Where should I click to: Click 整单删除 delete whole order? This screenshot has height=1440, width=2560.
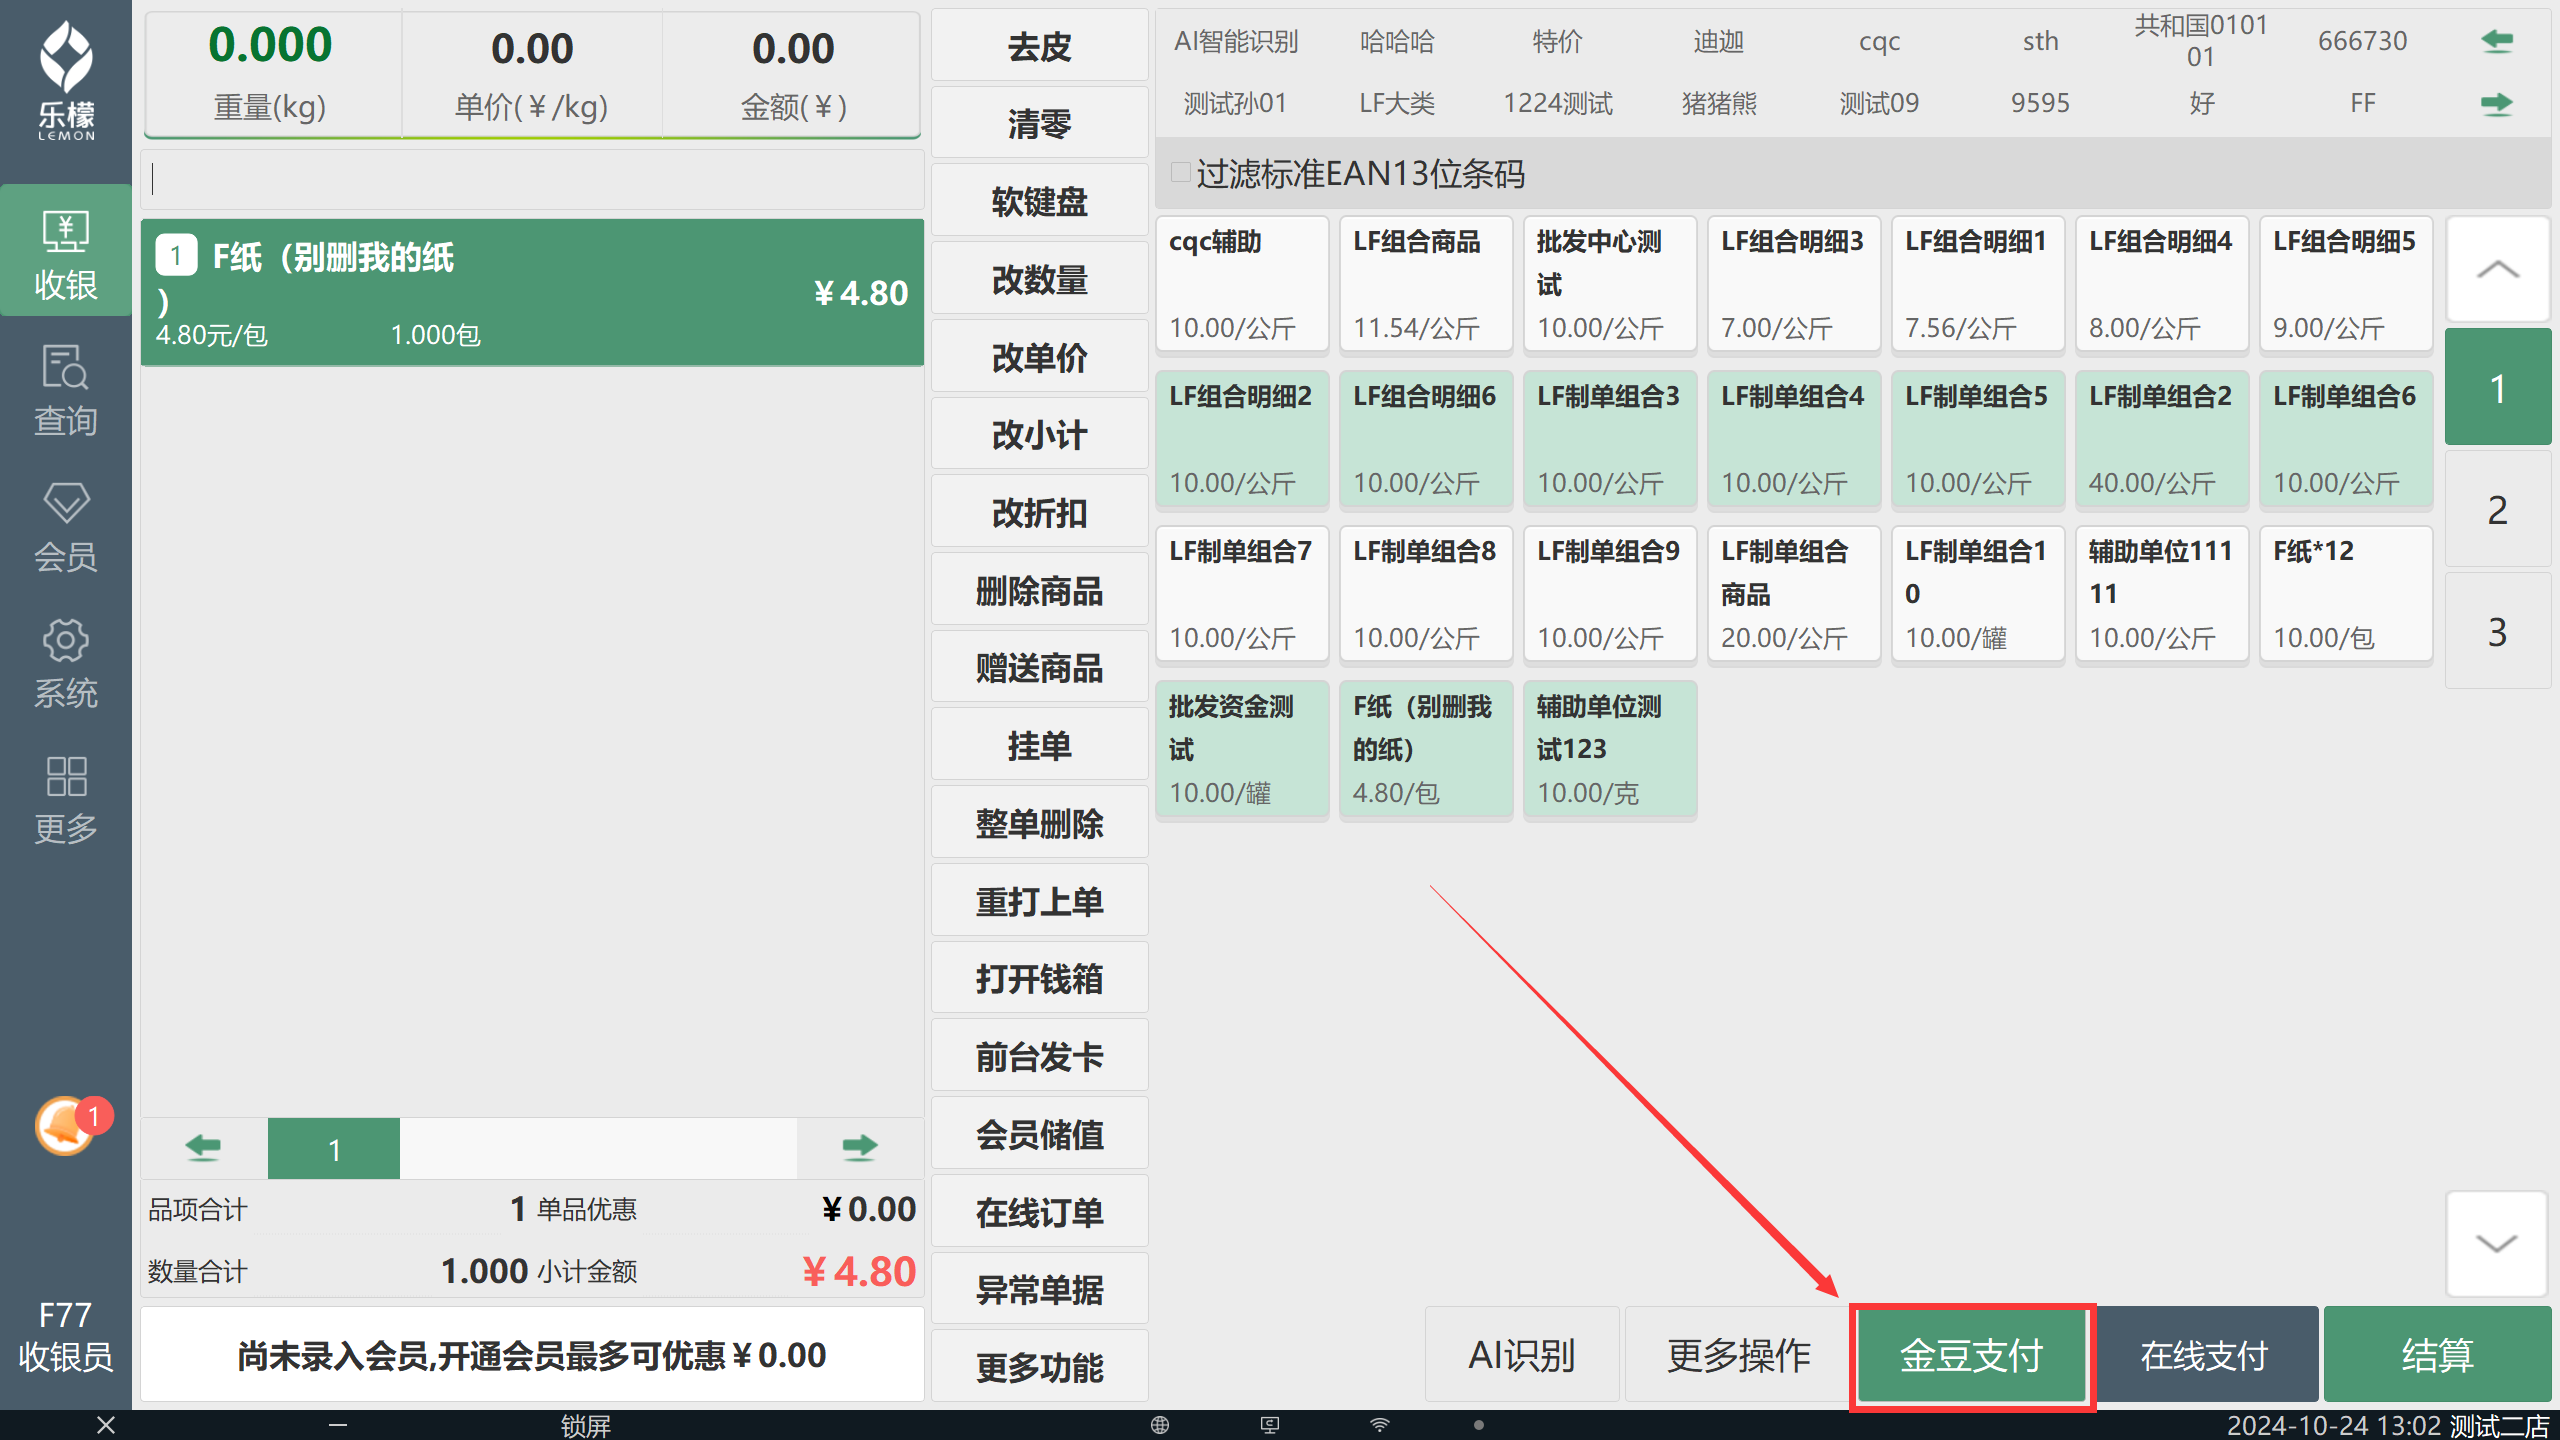click(1040, 823)
